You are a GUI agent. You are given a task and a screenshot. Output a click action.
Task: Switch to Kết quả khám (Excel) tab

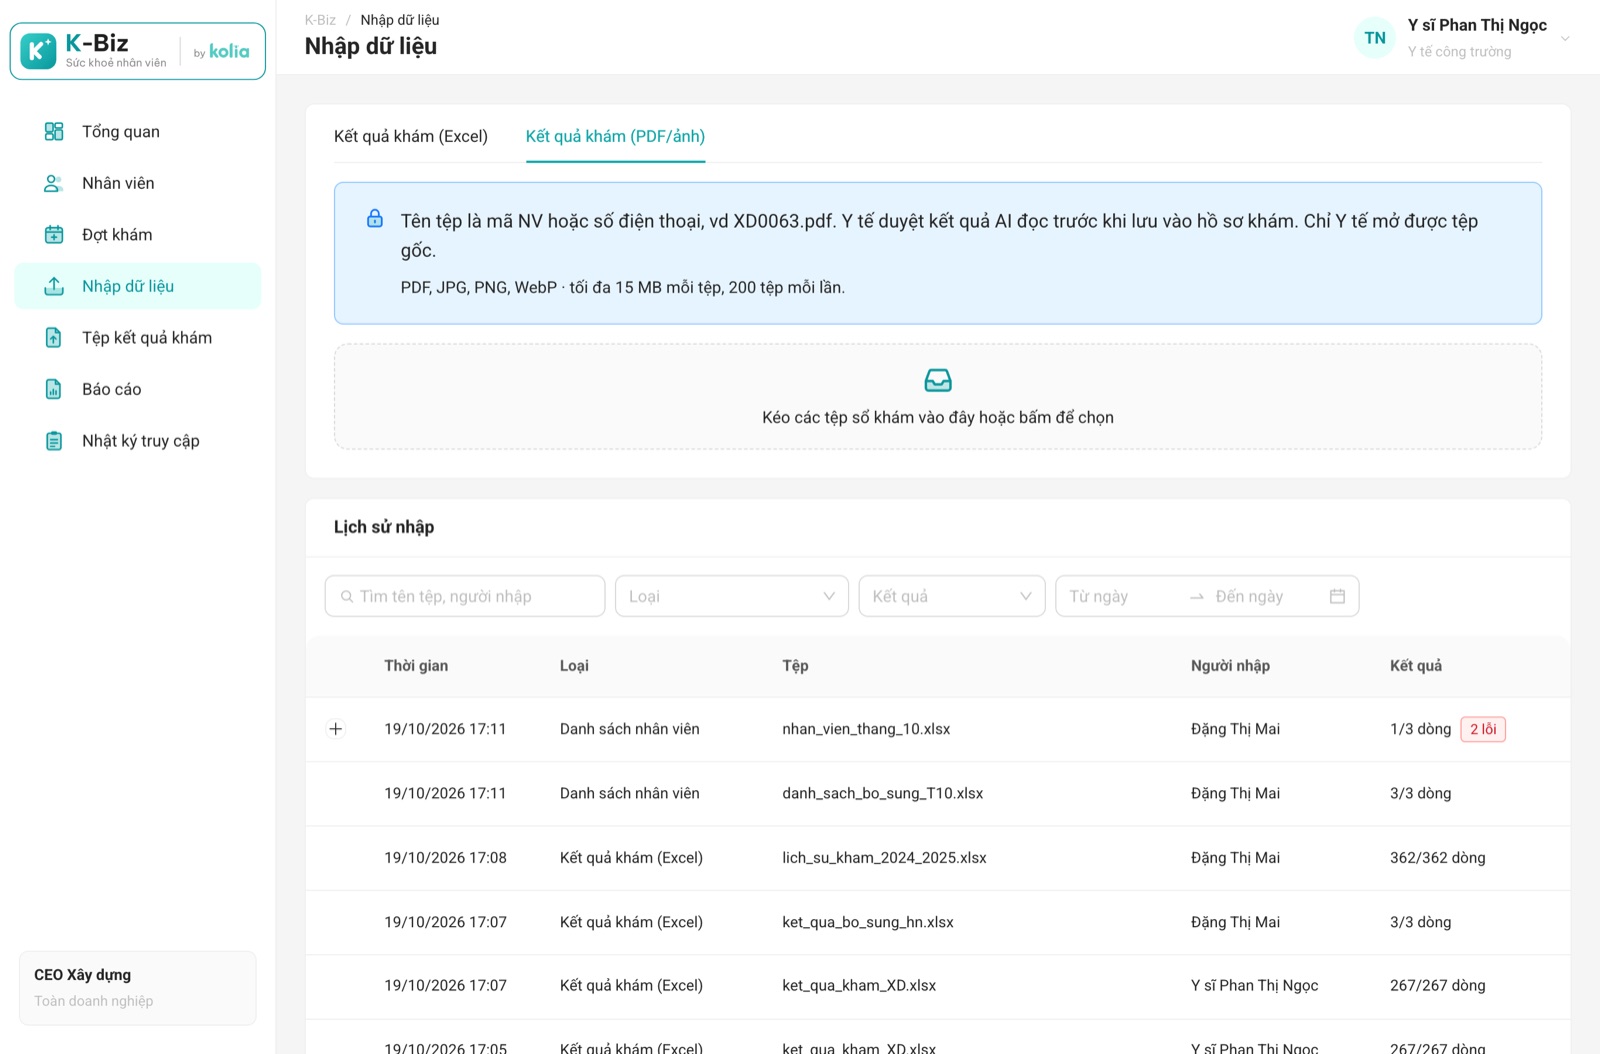click(411, 136)
